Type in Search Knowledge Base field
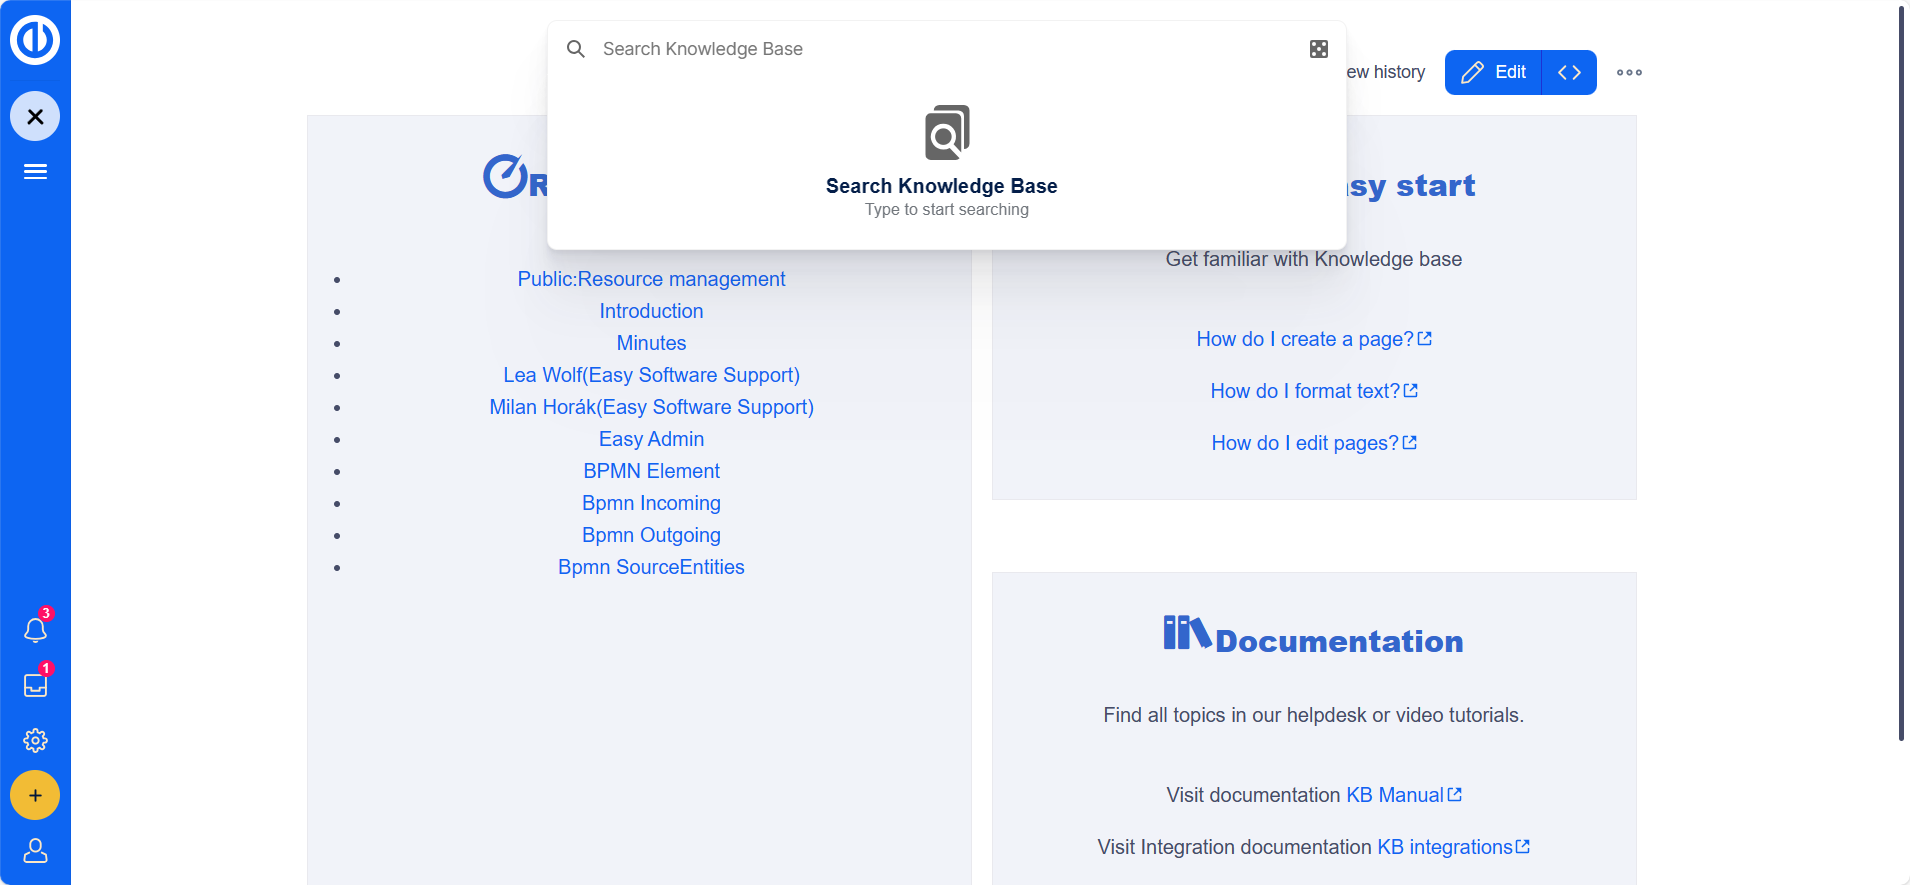 pyautogui.click(x=940, y=49)
